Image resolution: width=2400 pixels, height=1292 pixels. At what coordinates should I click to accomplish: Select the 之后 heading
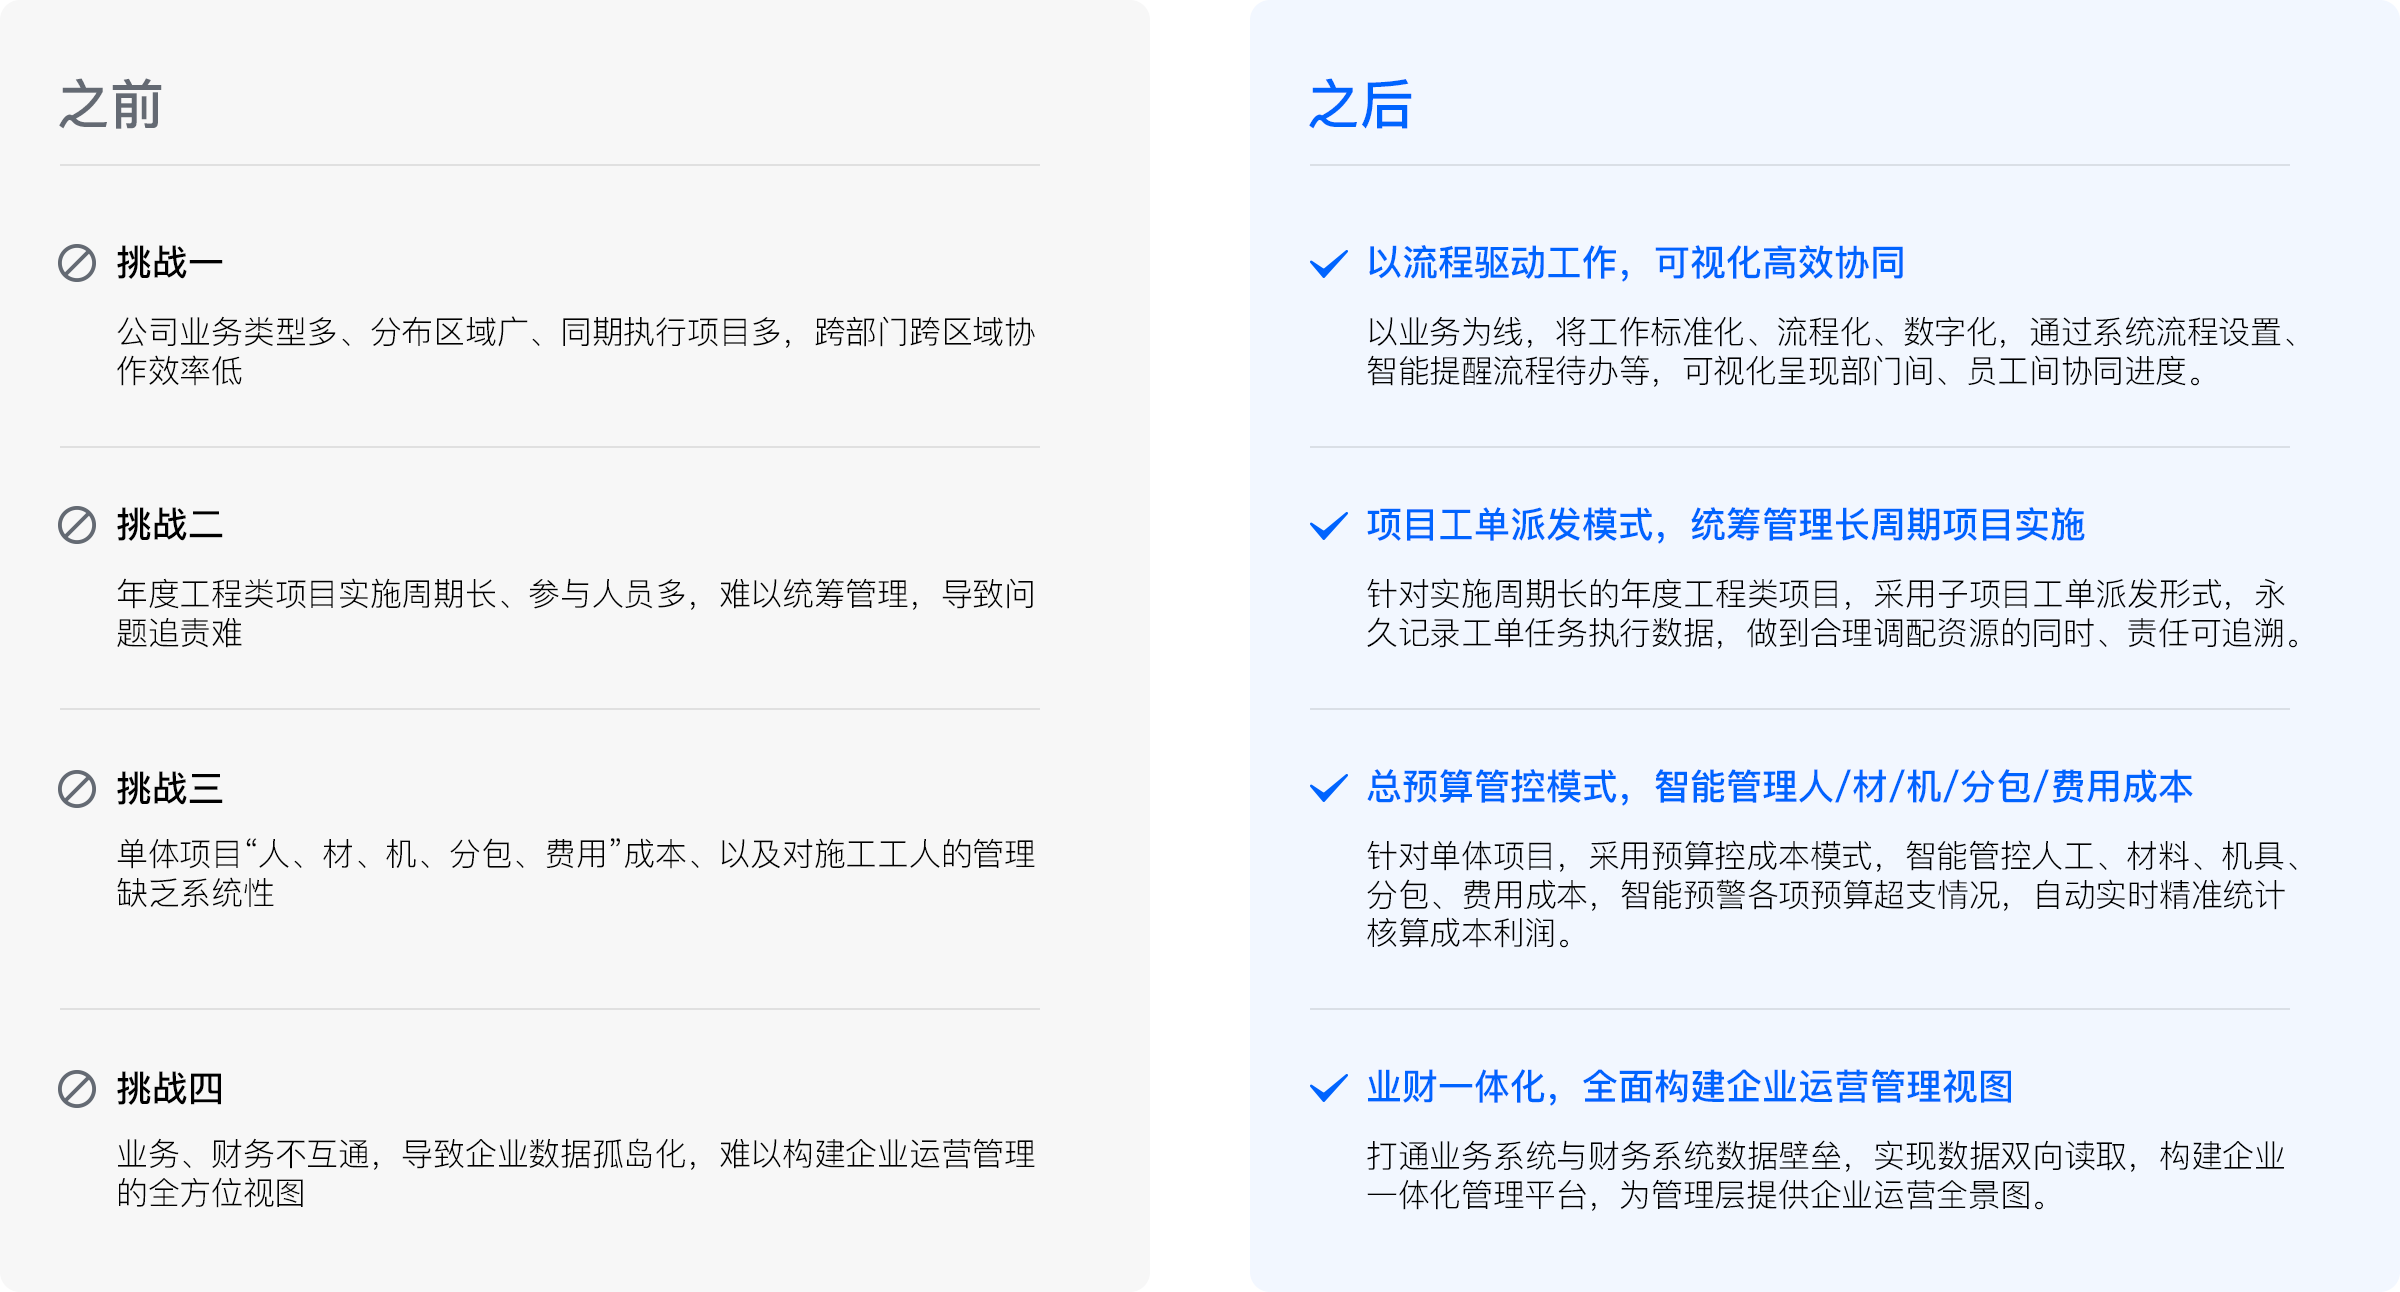tap(1360, 105)
